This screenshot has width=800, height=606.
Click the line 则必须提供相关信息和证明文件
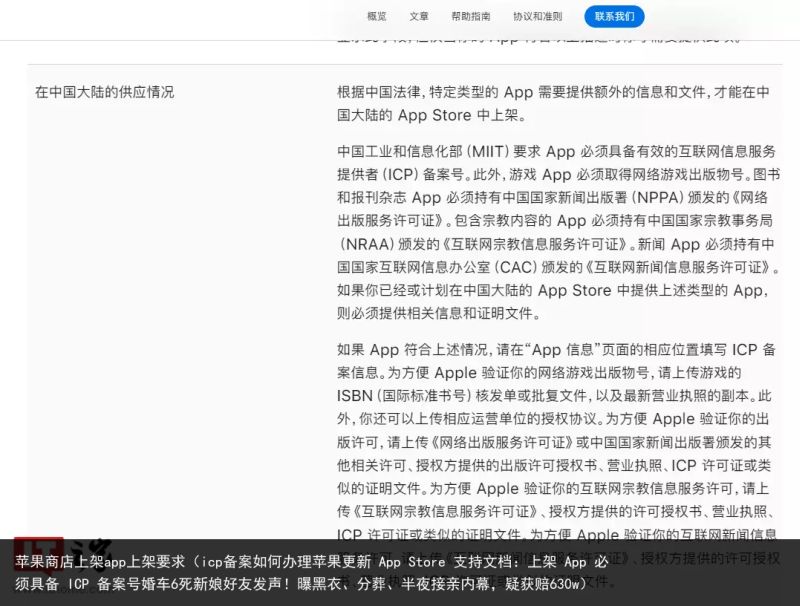(438, 313)
